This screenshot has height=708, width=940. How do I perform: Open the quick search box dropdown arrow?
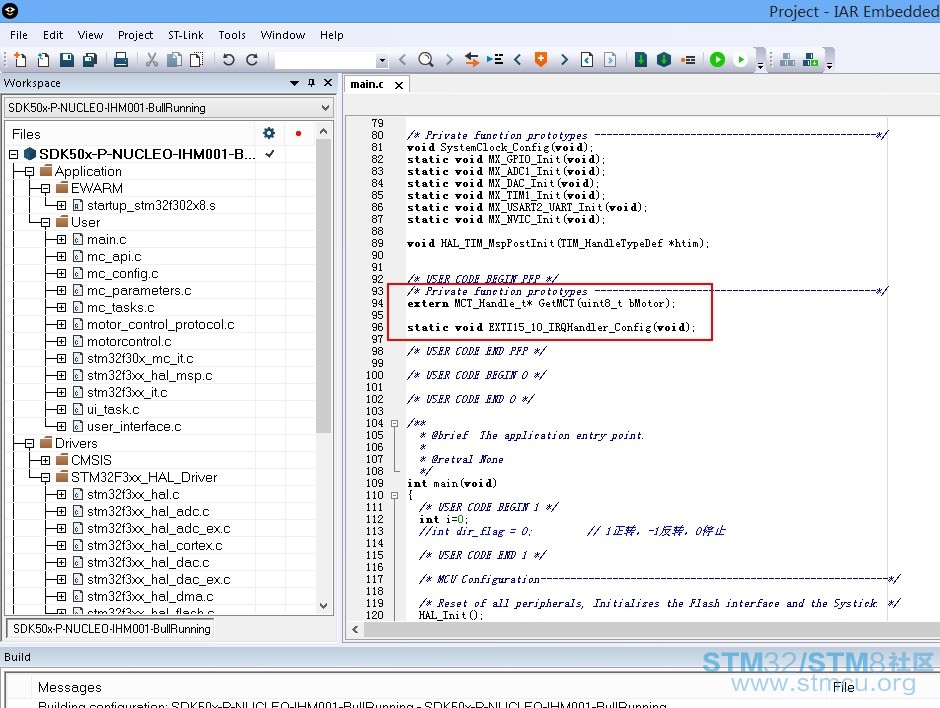point(382,60)
